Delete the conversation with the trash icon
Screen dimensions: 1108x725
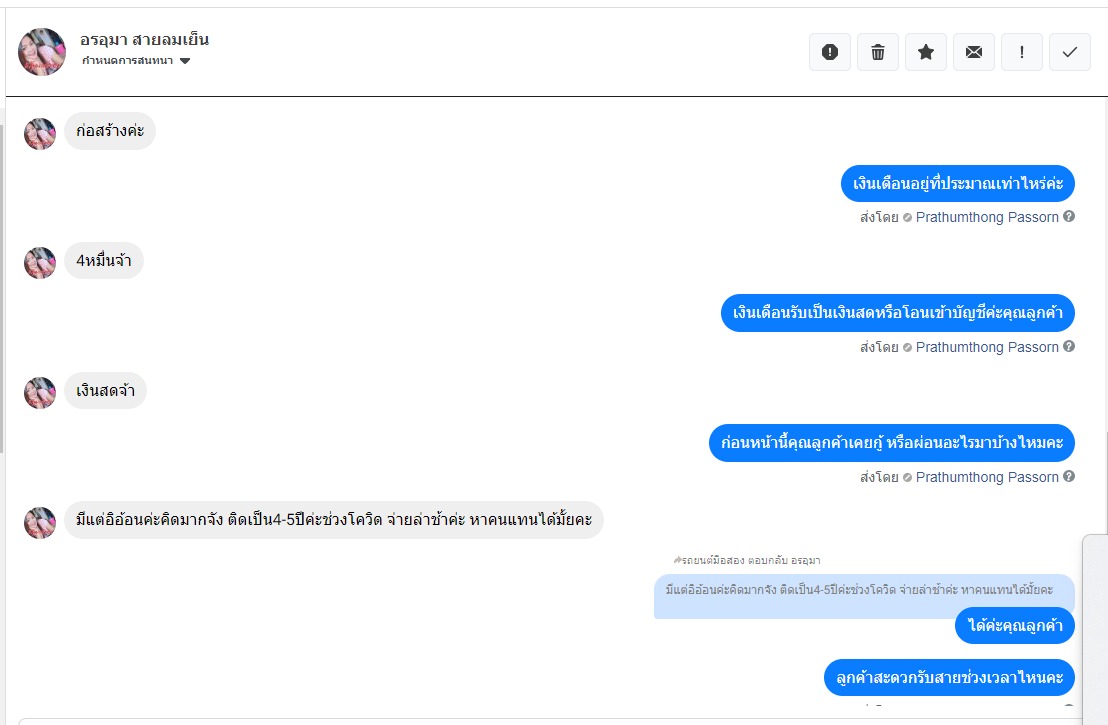878,52
